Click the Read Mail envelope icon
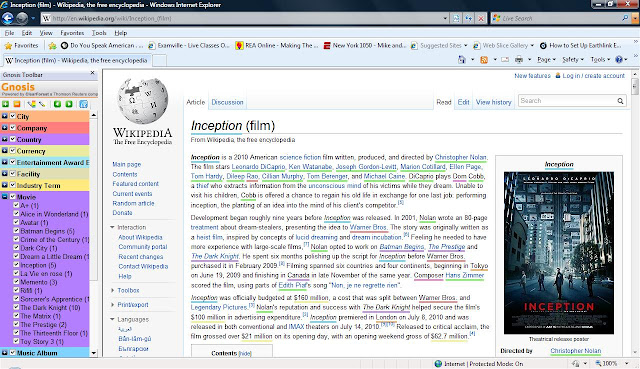 505,60
